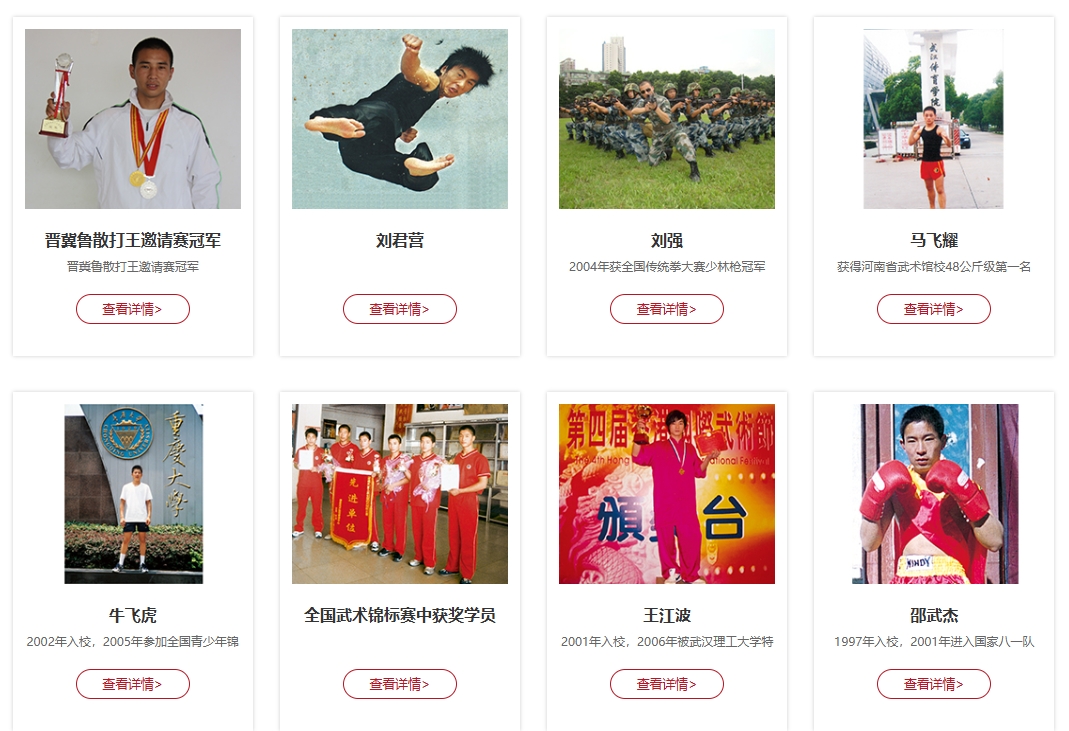Click the bold 晋冀鲁散打王邀请赛冠军 title
Viewport: 1069px width, 731px height.
(133, 241)
